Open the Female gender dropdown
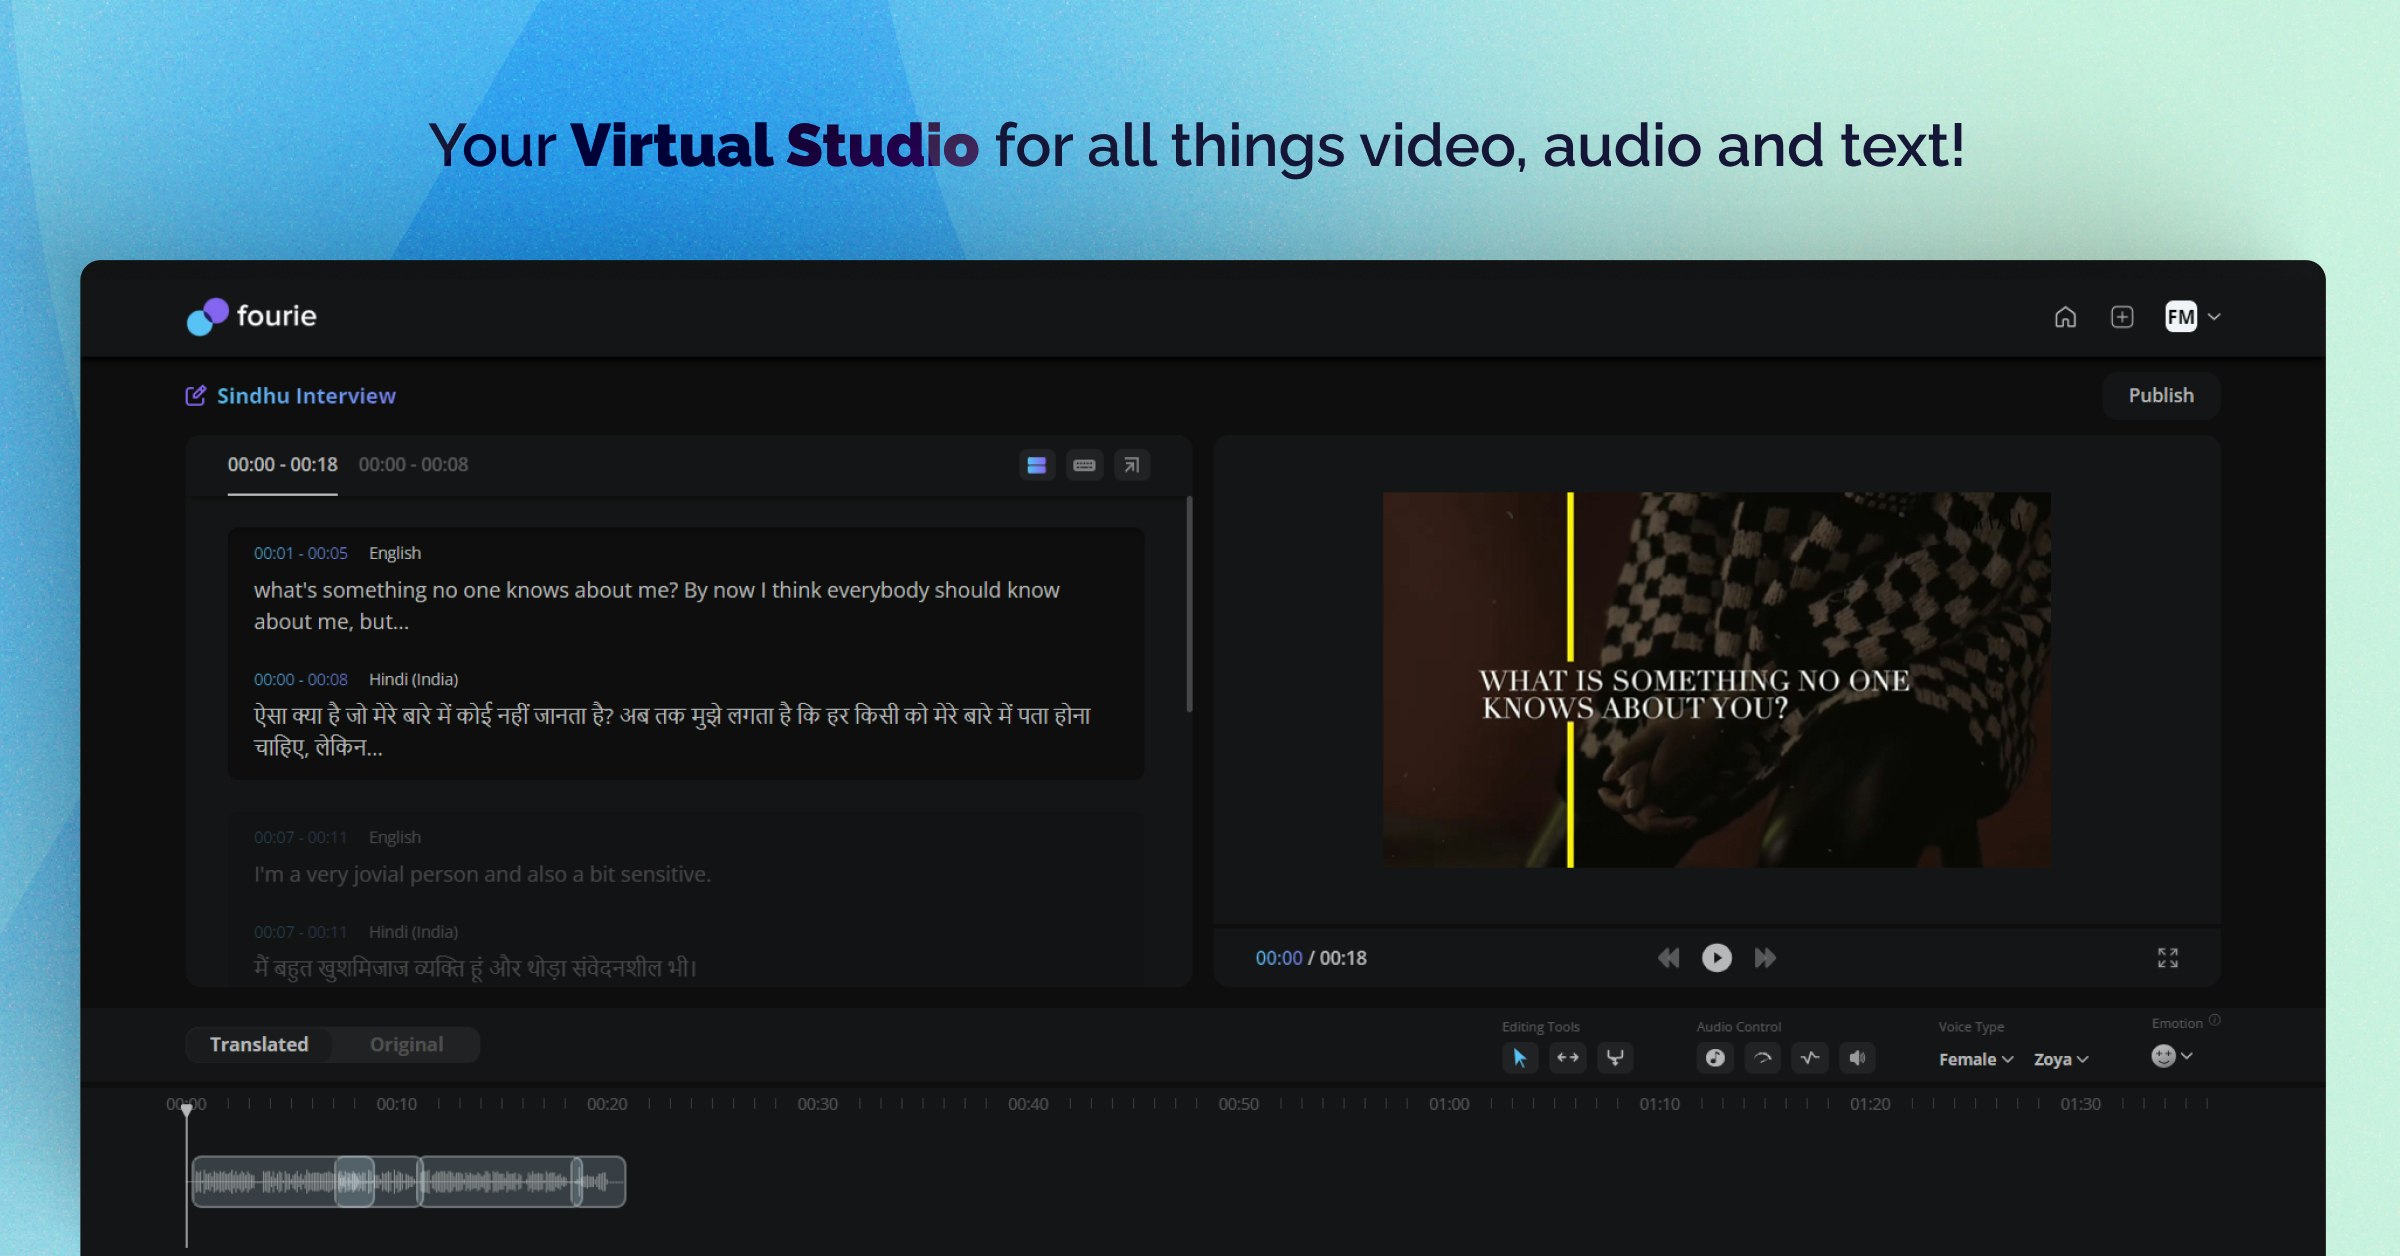 point(1975,1059)
